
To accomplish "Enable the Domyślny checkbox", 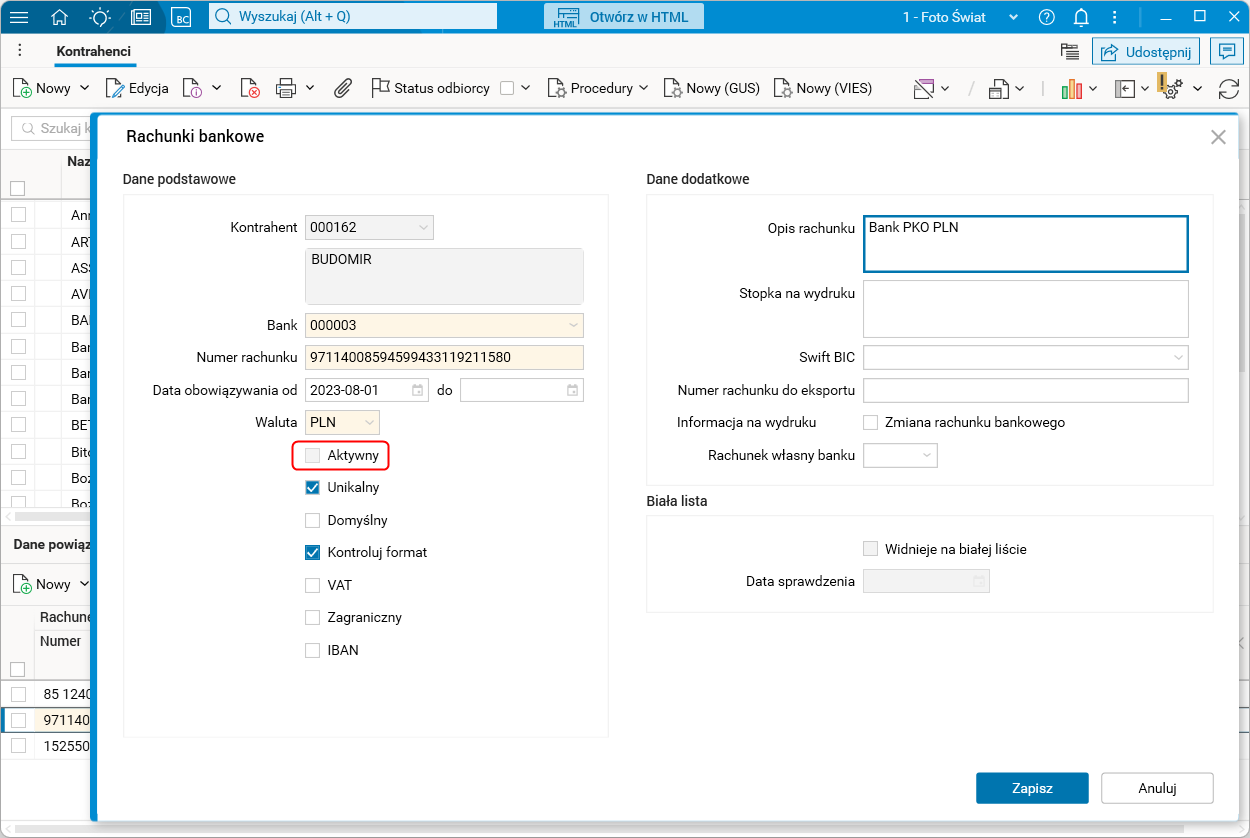I will click(x=313, y=520).
